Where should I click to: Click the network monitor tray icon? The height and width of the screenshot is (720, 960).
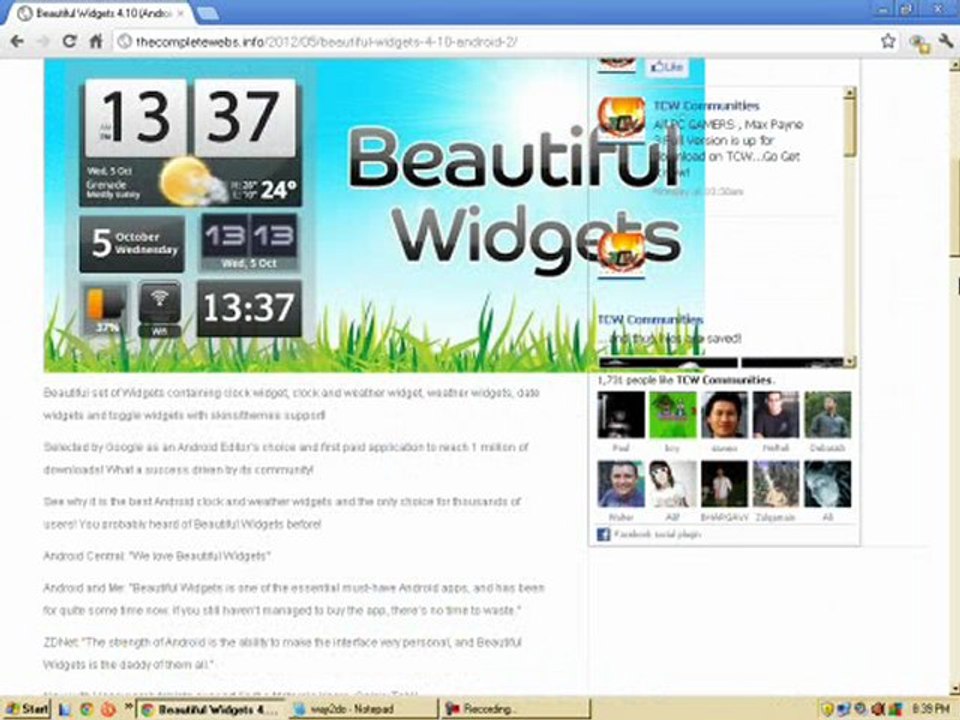tap(844, 710)
